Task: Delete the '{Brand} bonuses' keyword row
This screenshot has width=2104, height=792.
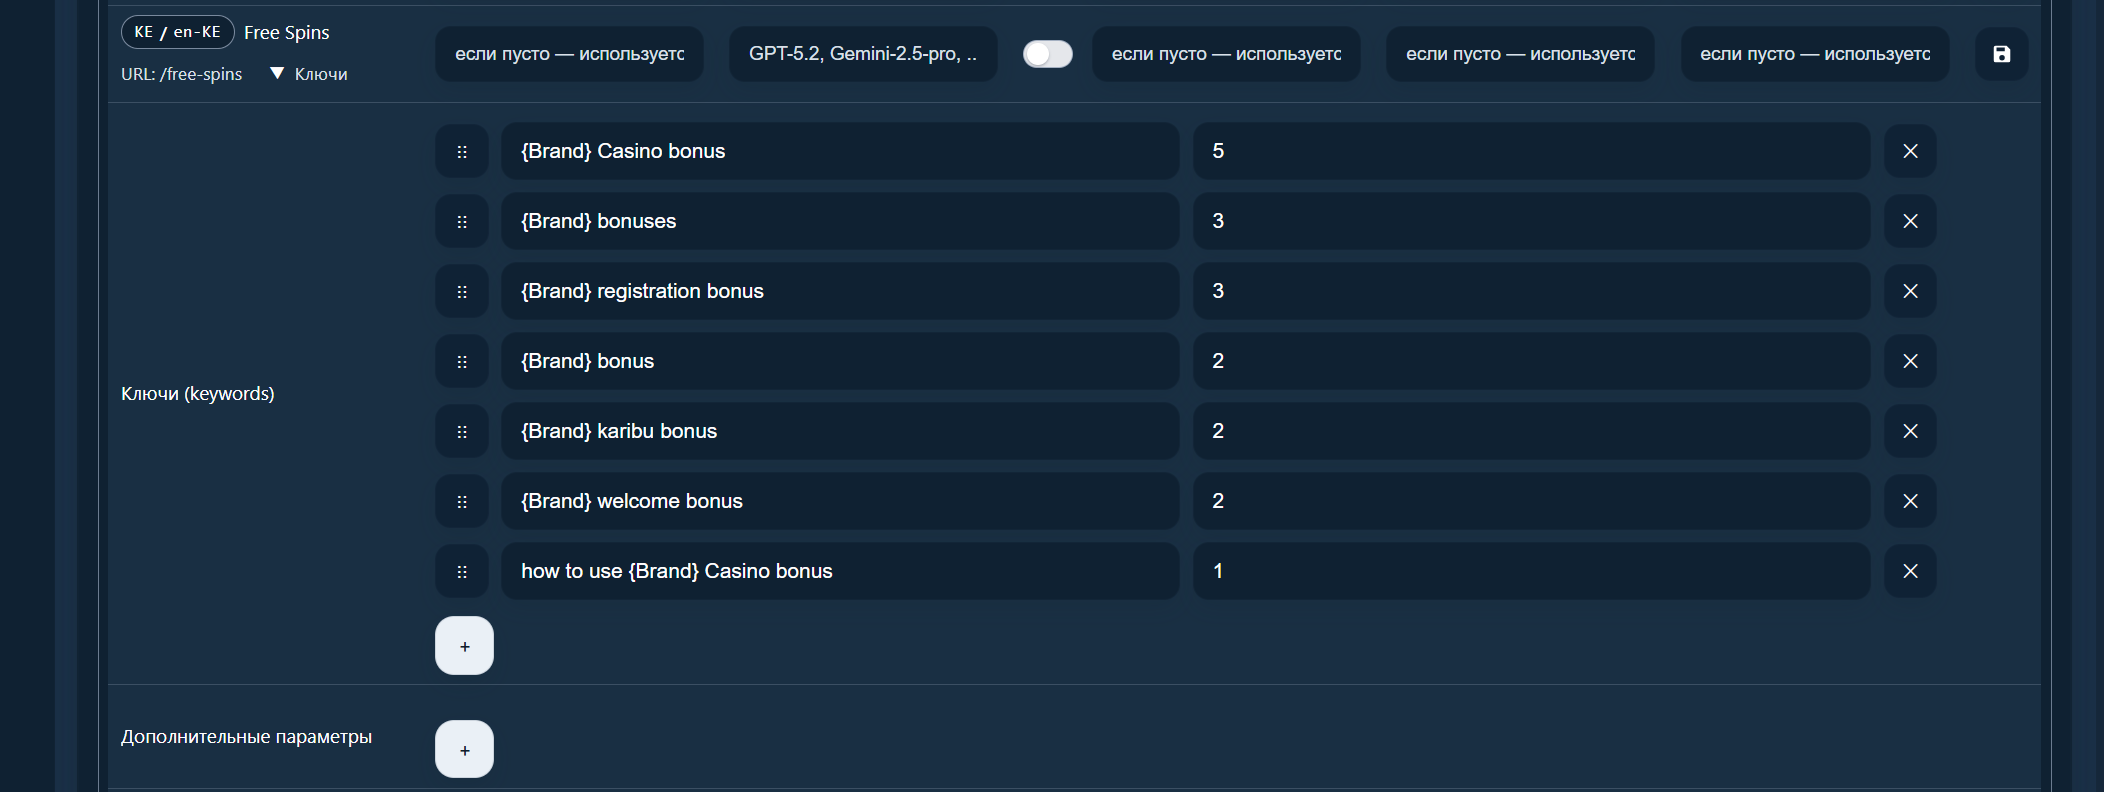Action: [x=1910, y=221]
